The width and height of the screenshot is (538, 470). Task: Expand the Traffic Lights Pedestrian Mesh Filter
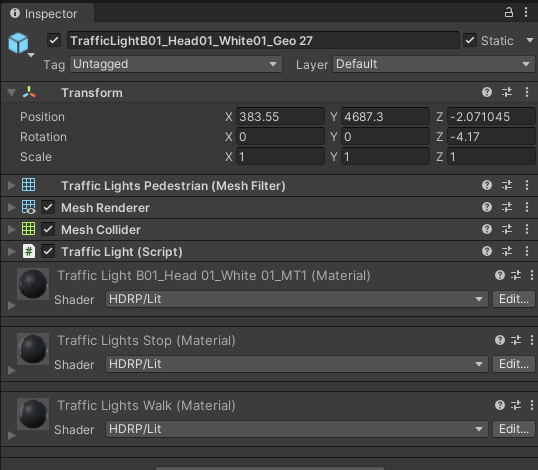click(x=12, y=186)
